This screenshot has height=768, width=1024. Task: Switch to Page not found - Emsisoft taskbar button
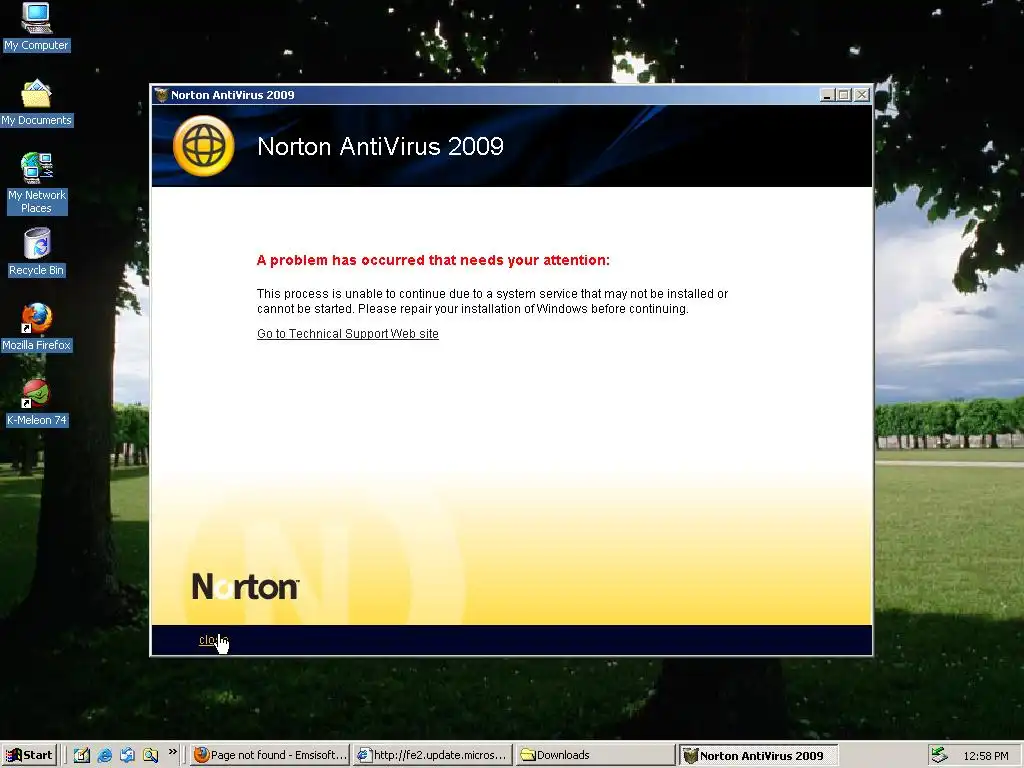click(x=270, y=755)
